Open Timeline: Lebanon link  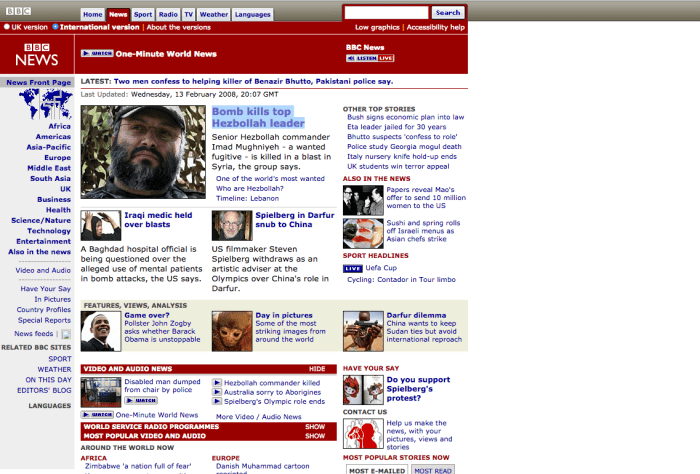(x=247, y=198)
